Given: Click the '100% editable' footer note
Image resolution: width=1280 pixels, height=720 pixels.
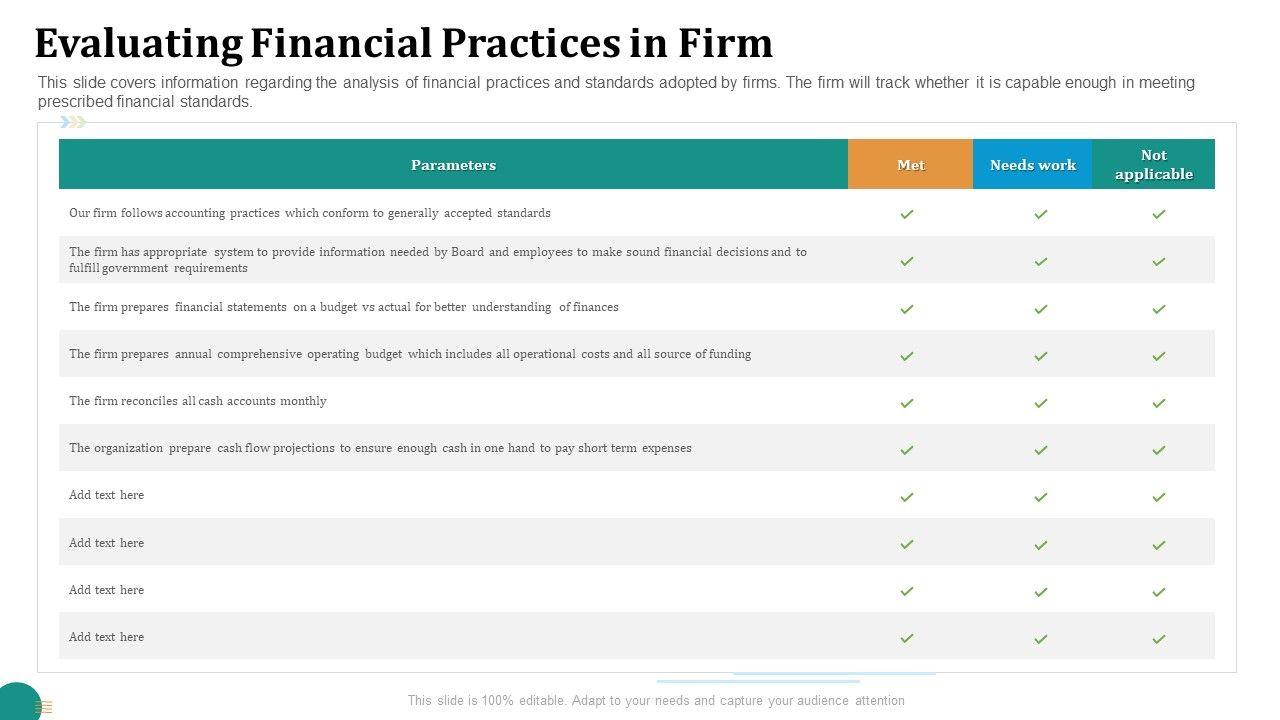Looking at the screenshot, I should coord(655,701).
